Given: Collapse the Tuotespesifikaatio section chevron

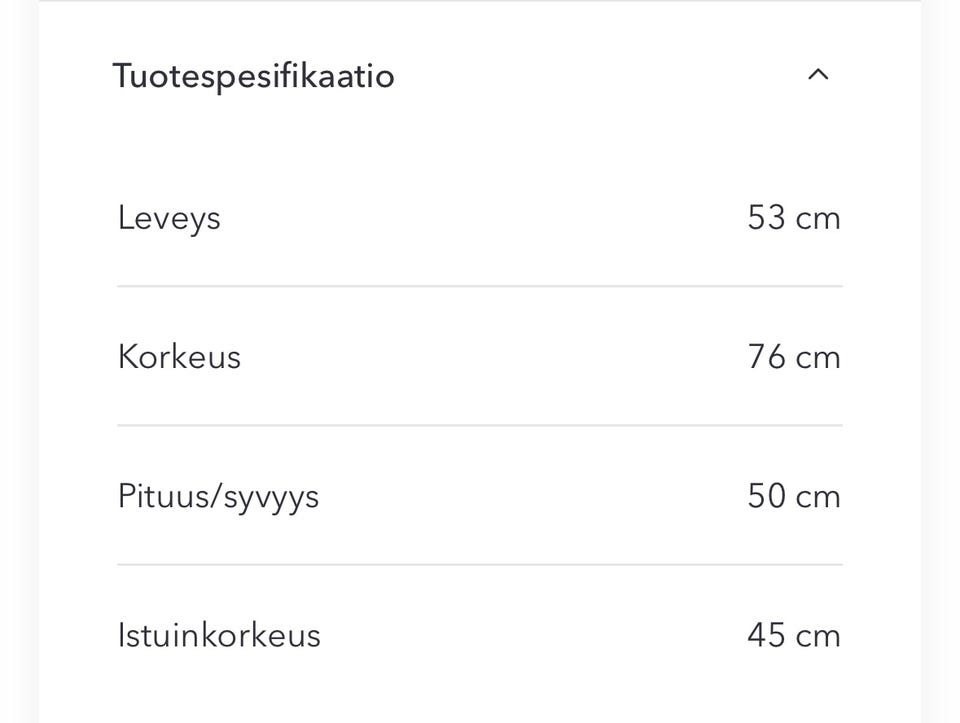Looking at the screenshot, I should pyautogui.click(x=818, y=74).
